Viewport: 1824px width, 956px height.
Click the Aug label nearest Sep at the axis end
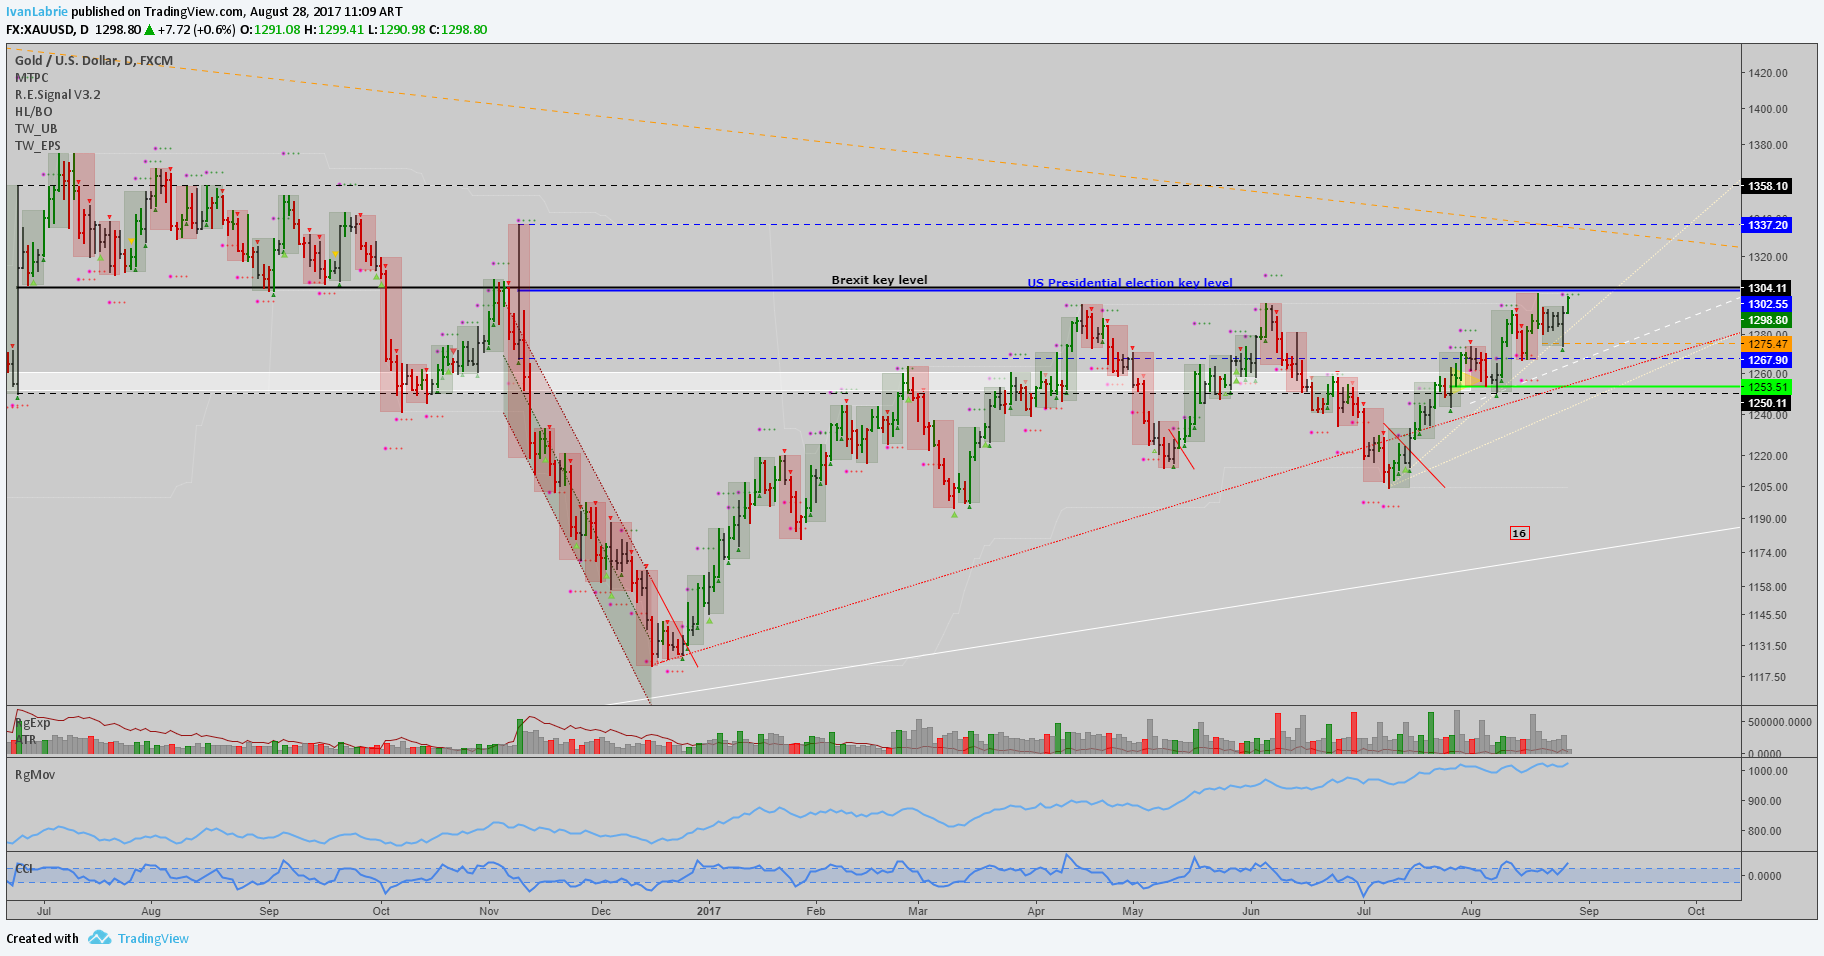pyautogui.click(x=1470, y=911)
